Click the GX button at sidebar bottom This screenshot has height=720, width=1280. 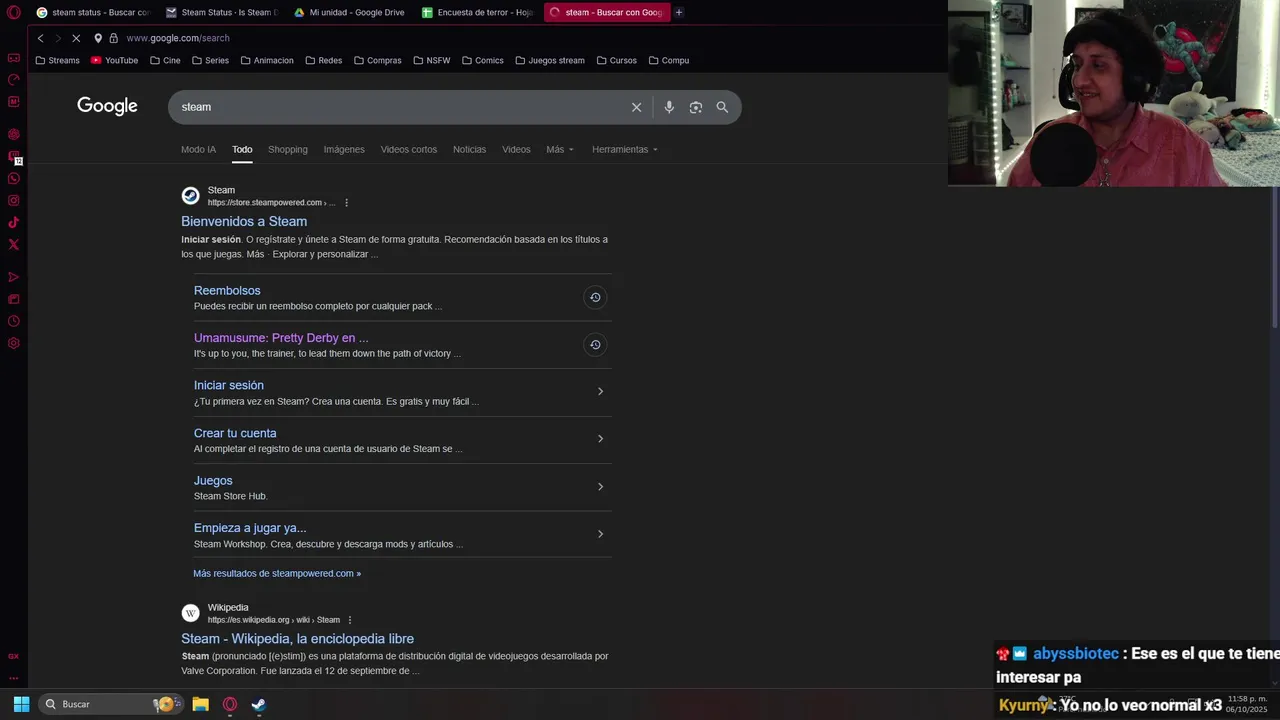[14, 656]
